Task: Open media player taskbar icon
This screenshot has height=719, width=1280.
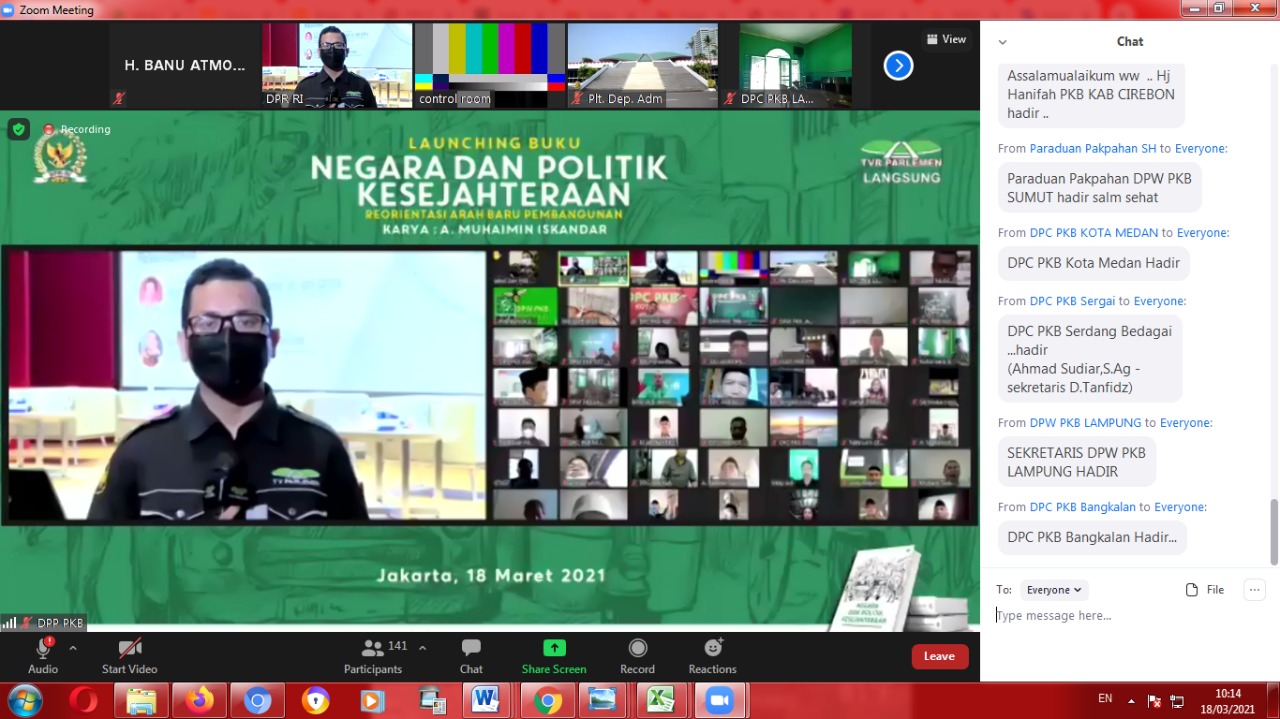Action: point(373,701)
